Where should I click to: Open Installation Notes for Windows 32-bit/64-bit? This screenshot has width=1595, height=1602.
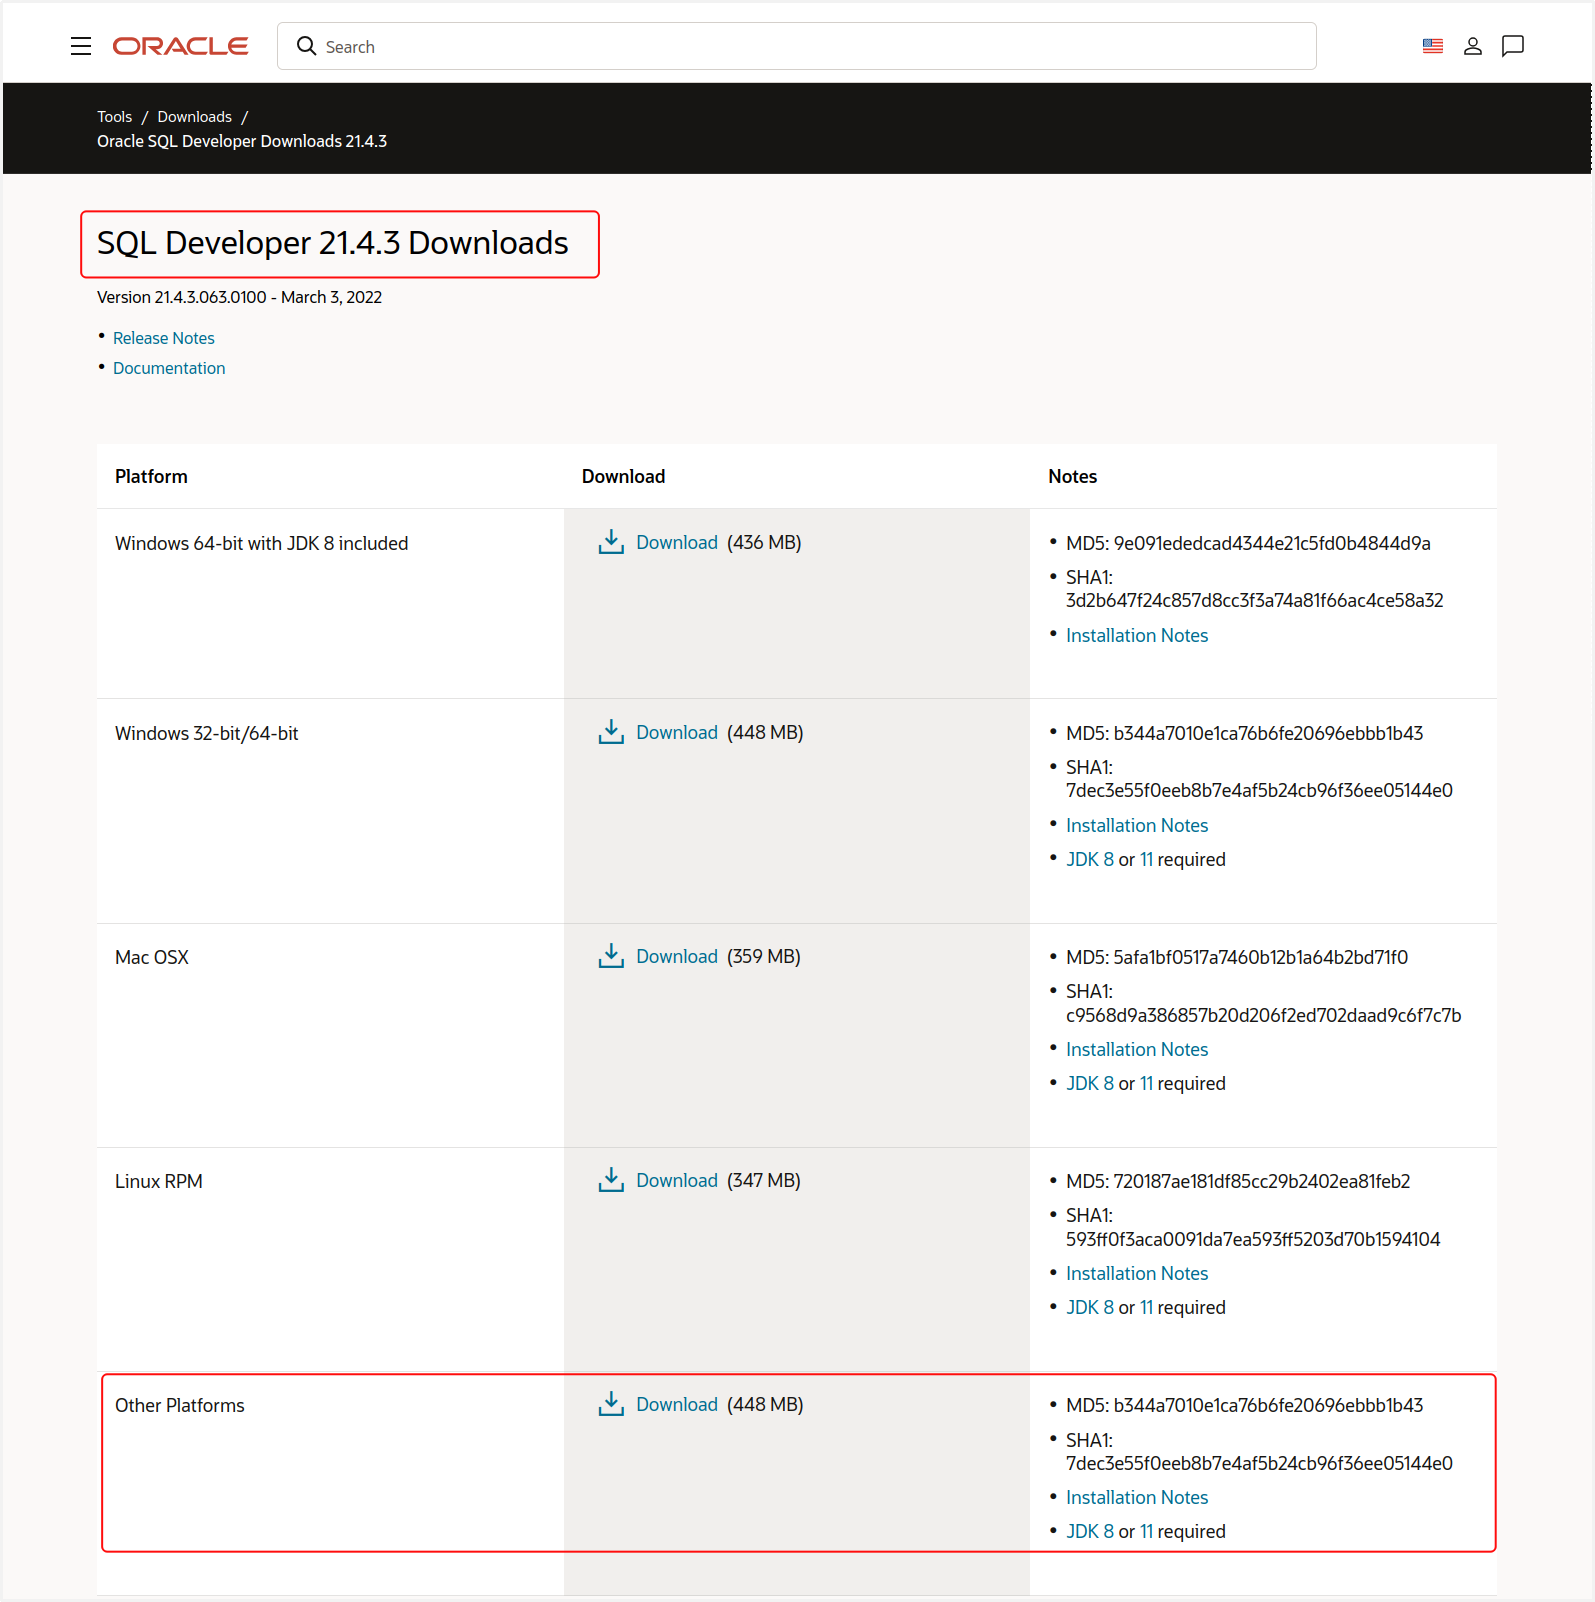pos(1137,825)
